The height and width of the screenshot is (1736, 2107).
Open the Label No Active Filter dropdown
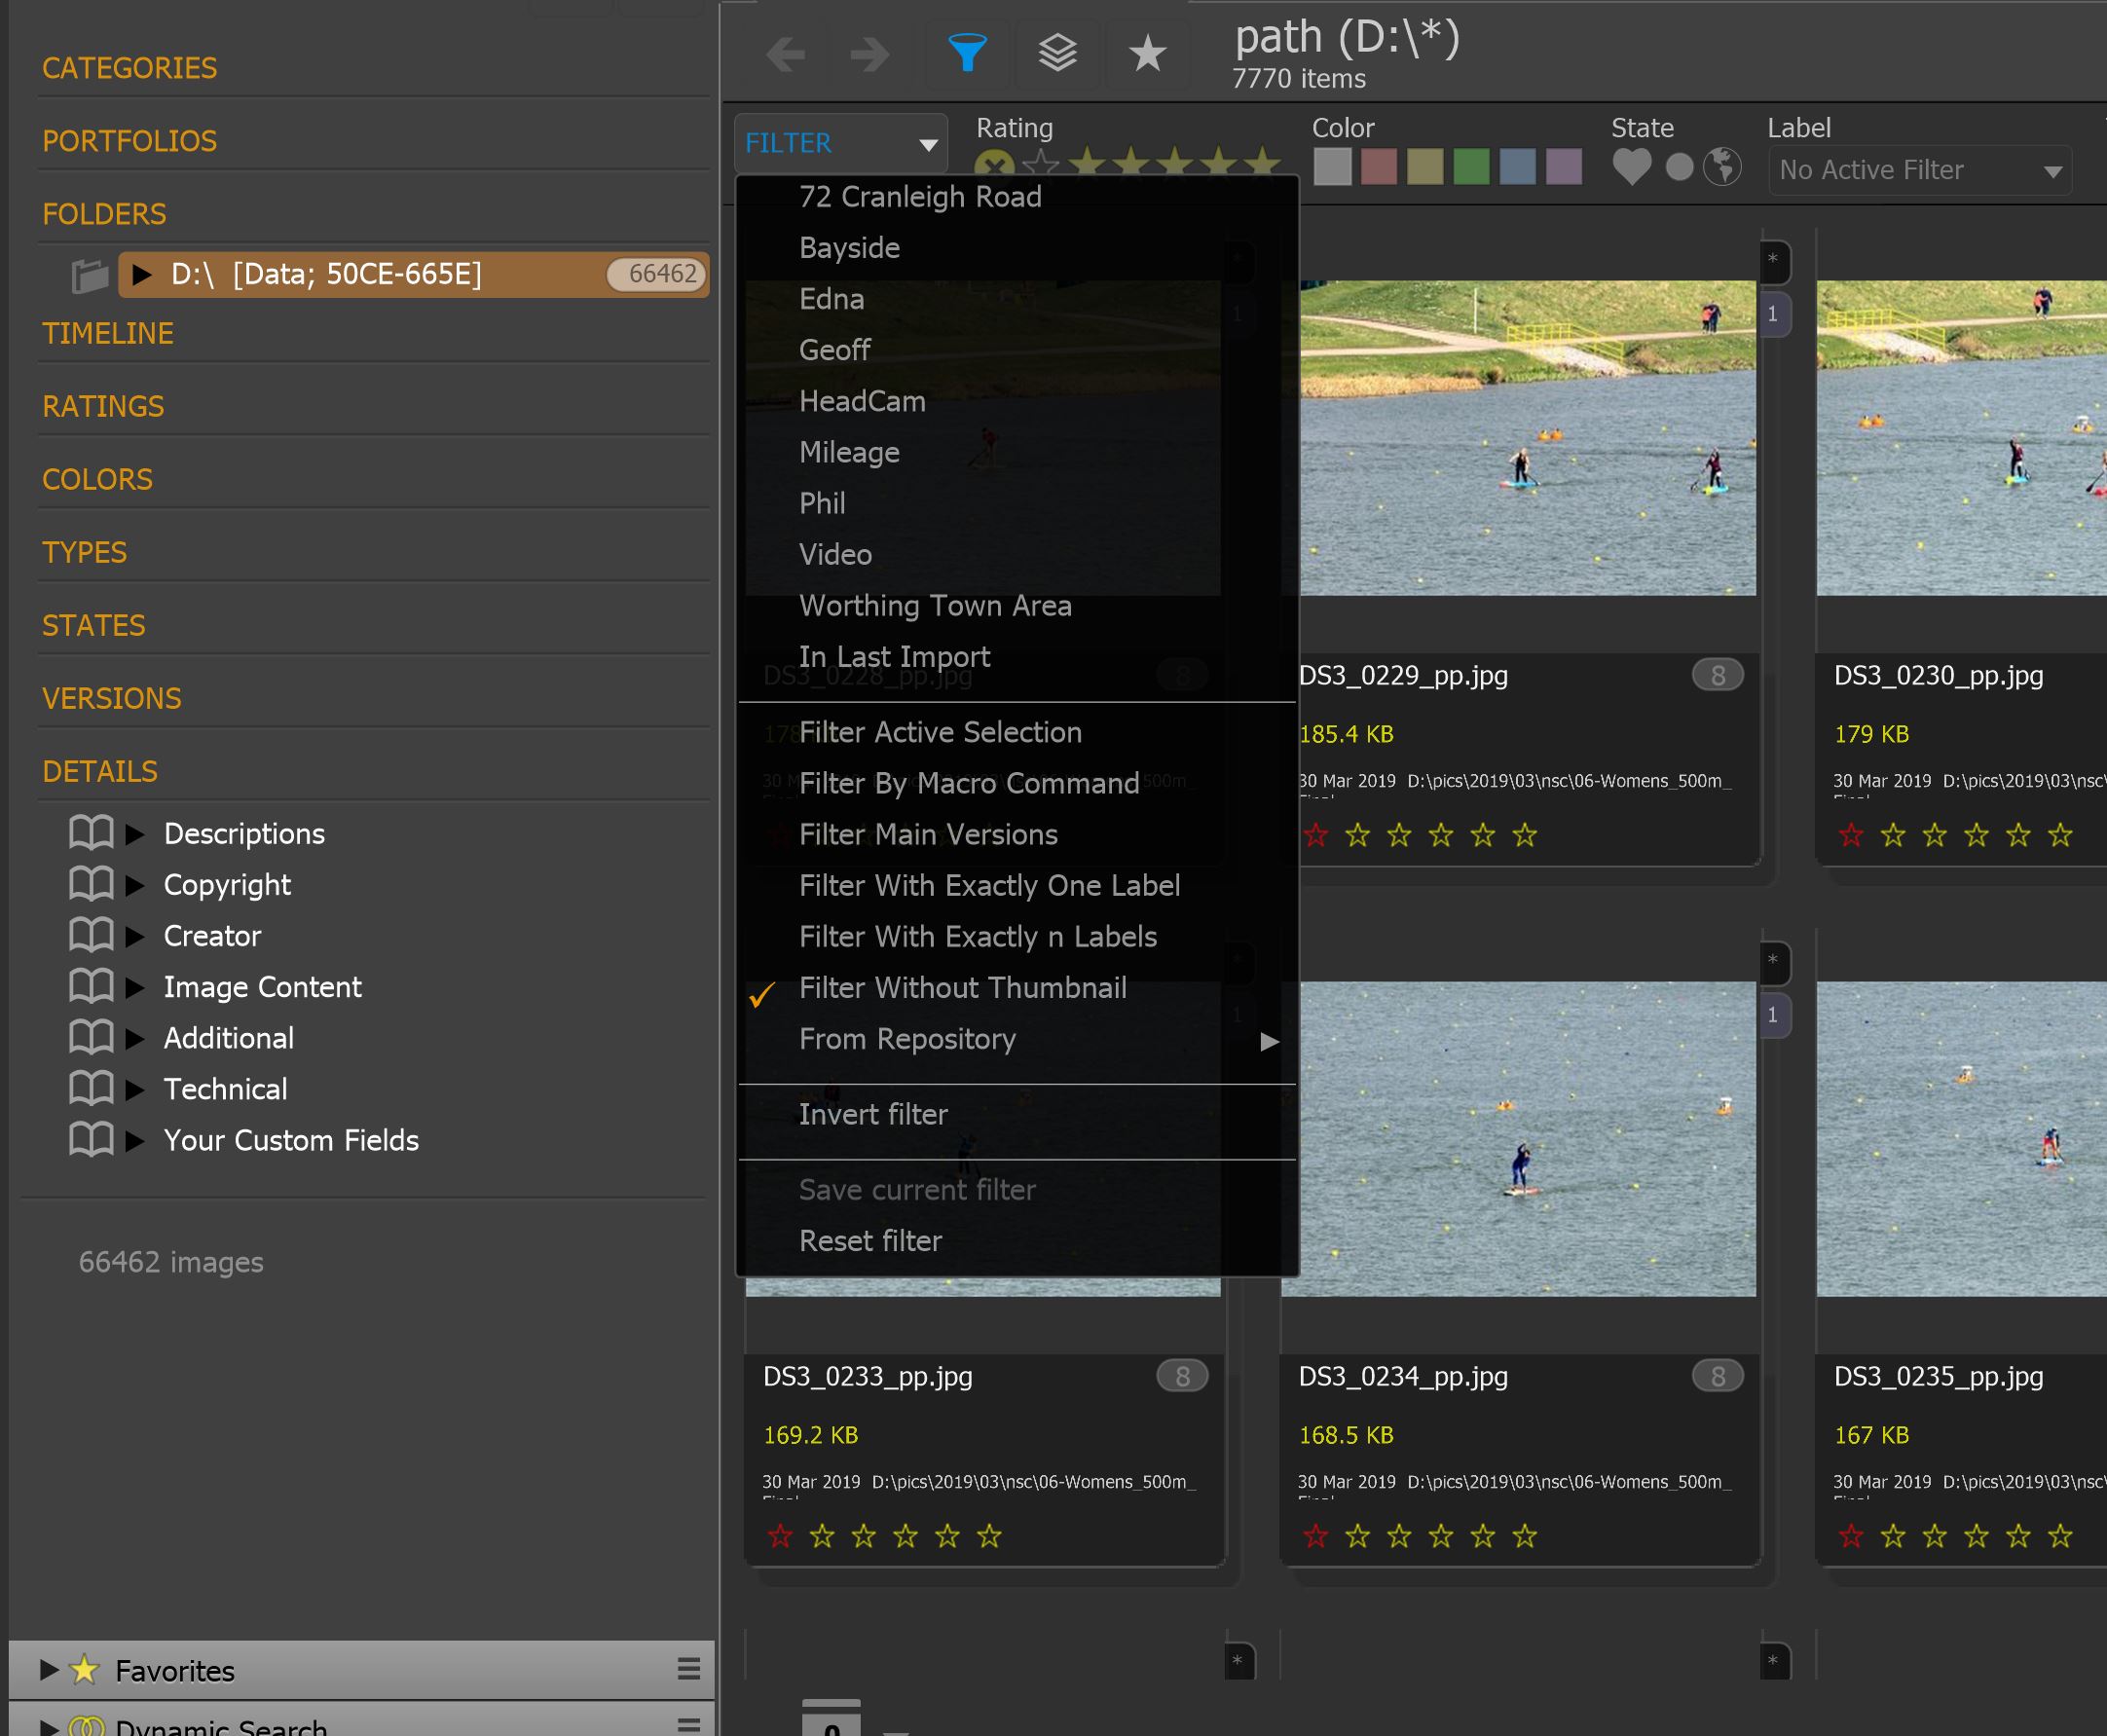click(x=1919, y=170)
